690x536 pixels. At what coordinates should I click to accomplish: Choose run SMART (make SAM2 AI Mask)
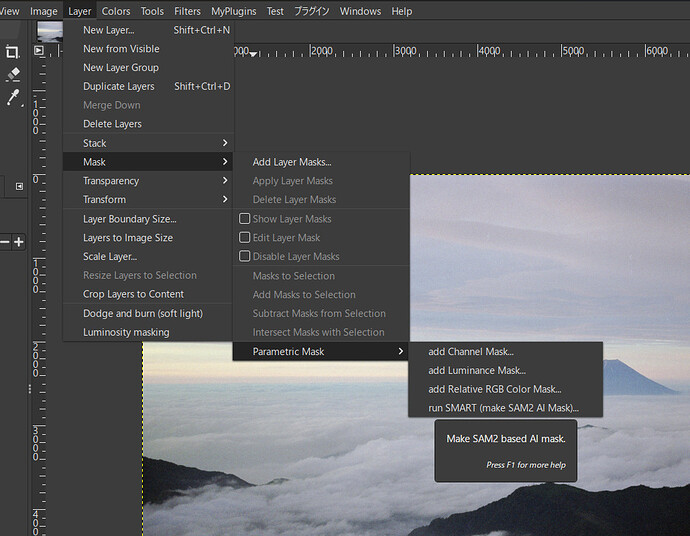[503, 408]
